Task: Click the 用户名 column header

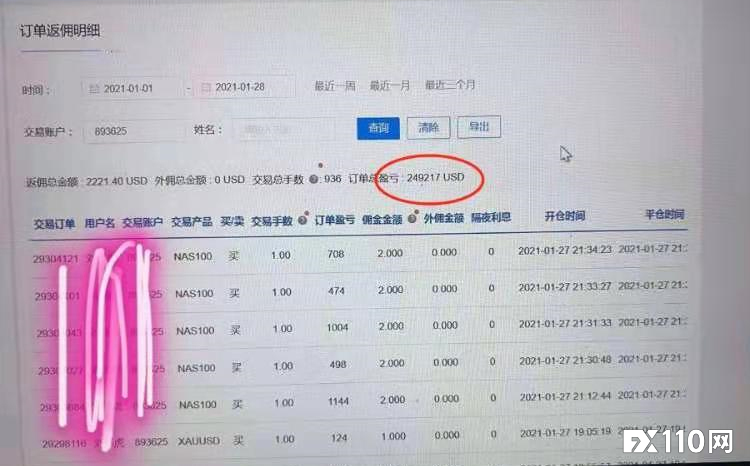Action: (x=99, y=223)
